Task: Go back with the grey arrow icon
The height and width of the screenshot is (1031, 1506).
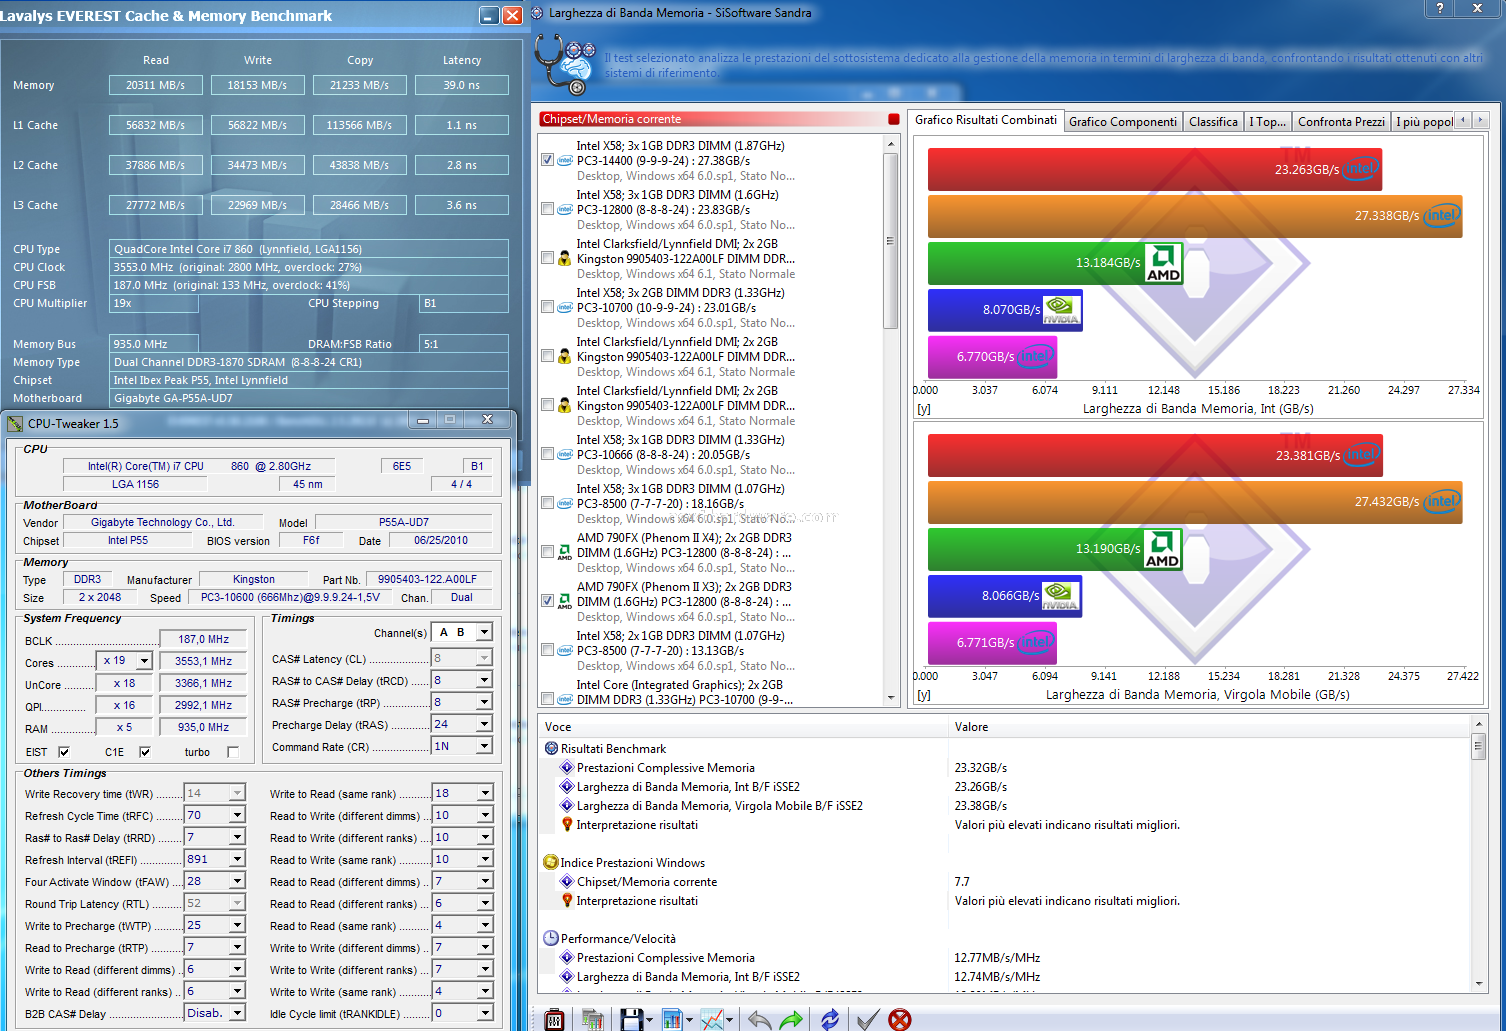Action: click(x=759, y=1019)
